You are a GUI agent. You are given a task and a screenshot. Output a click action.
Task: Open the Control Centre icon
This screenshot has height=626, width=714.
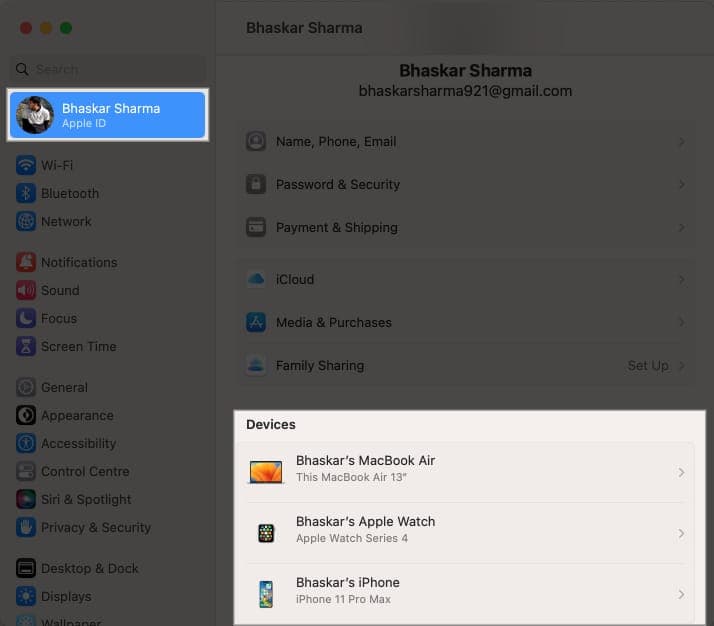pyautogui.click(x=26, y=471)
